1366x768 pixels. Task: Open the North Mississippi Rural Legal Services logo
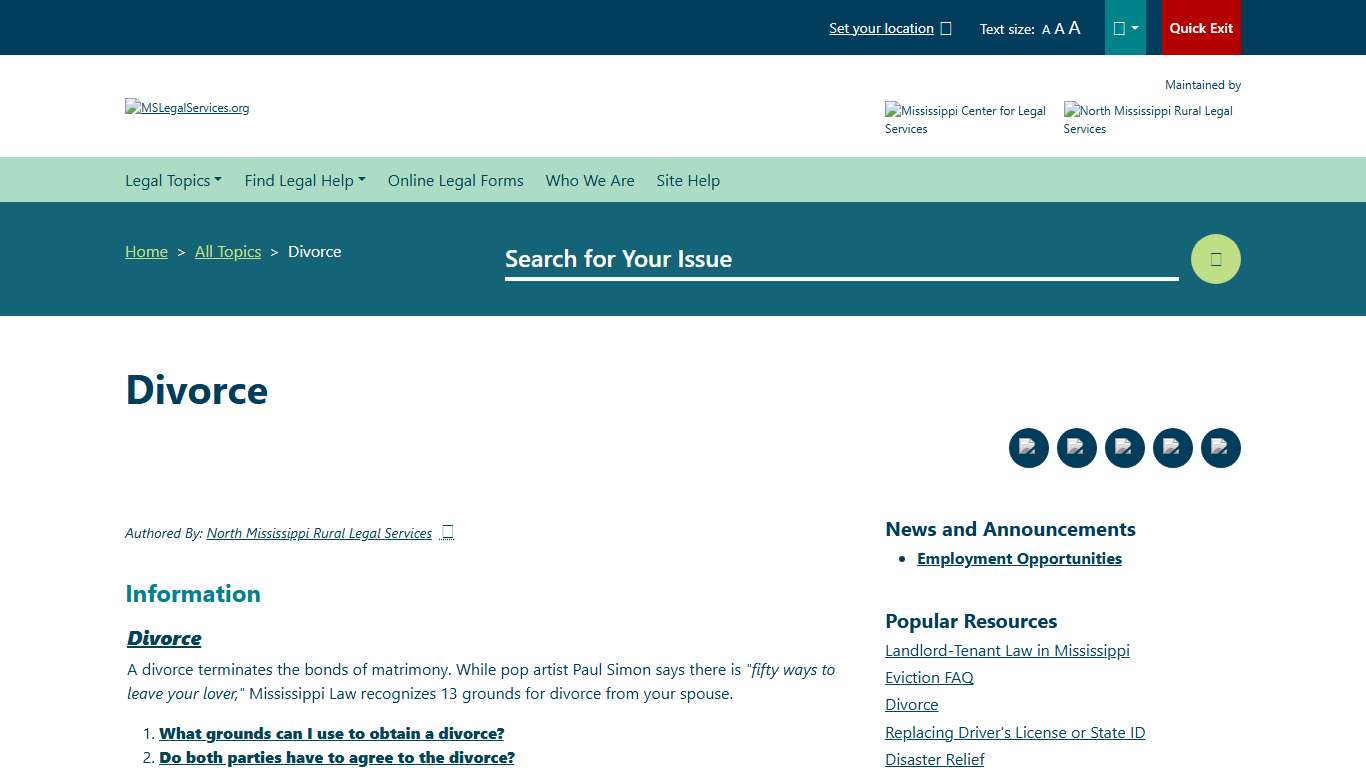tap(1147, 119)
